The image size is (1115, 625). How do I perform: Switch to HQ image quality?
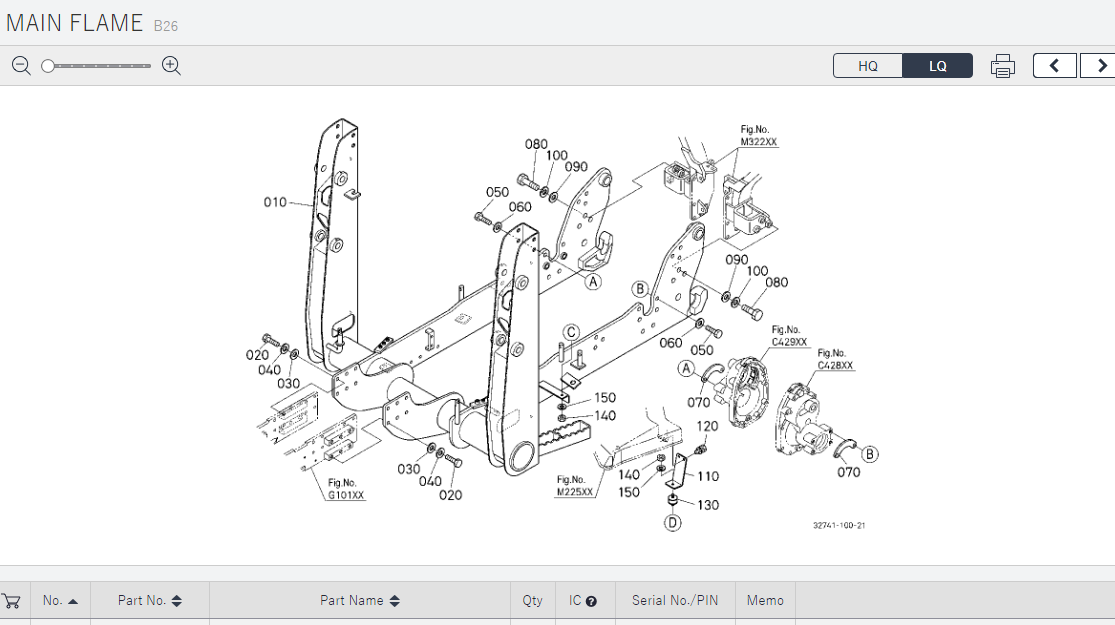coord(868,66)
